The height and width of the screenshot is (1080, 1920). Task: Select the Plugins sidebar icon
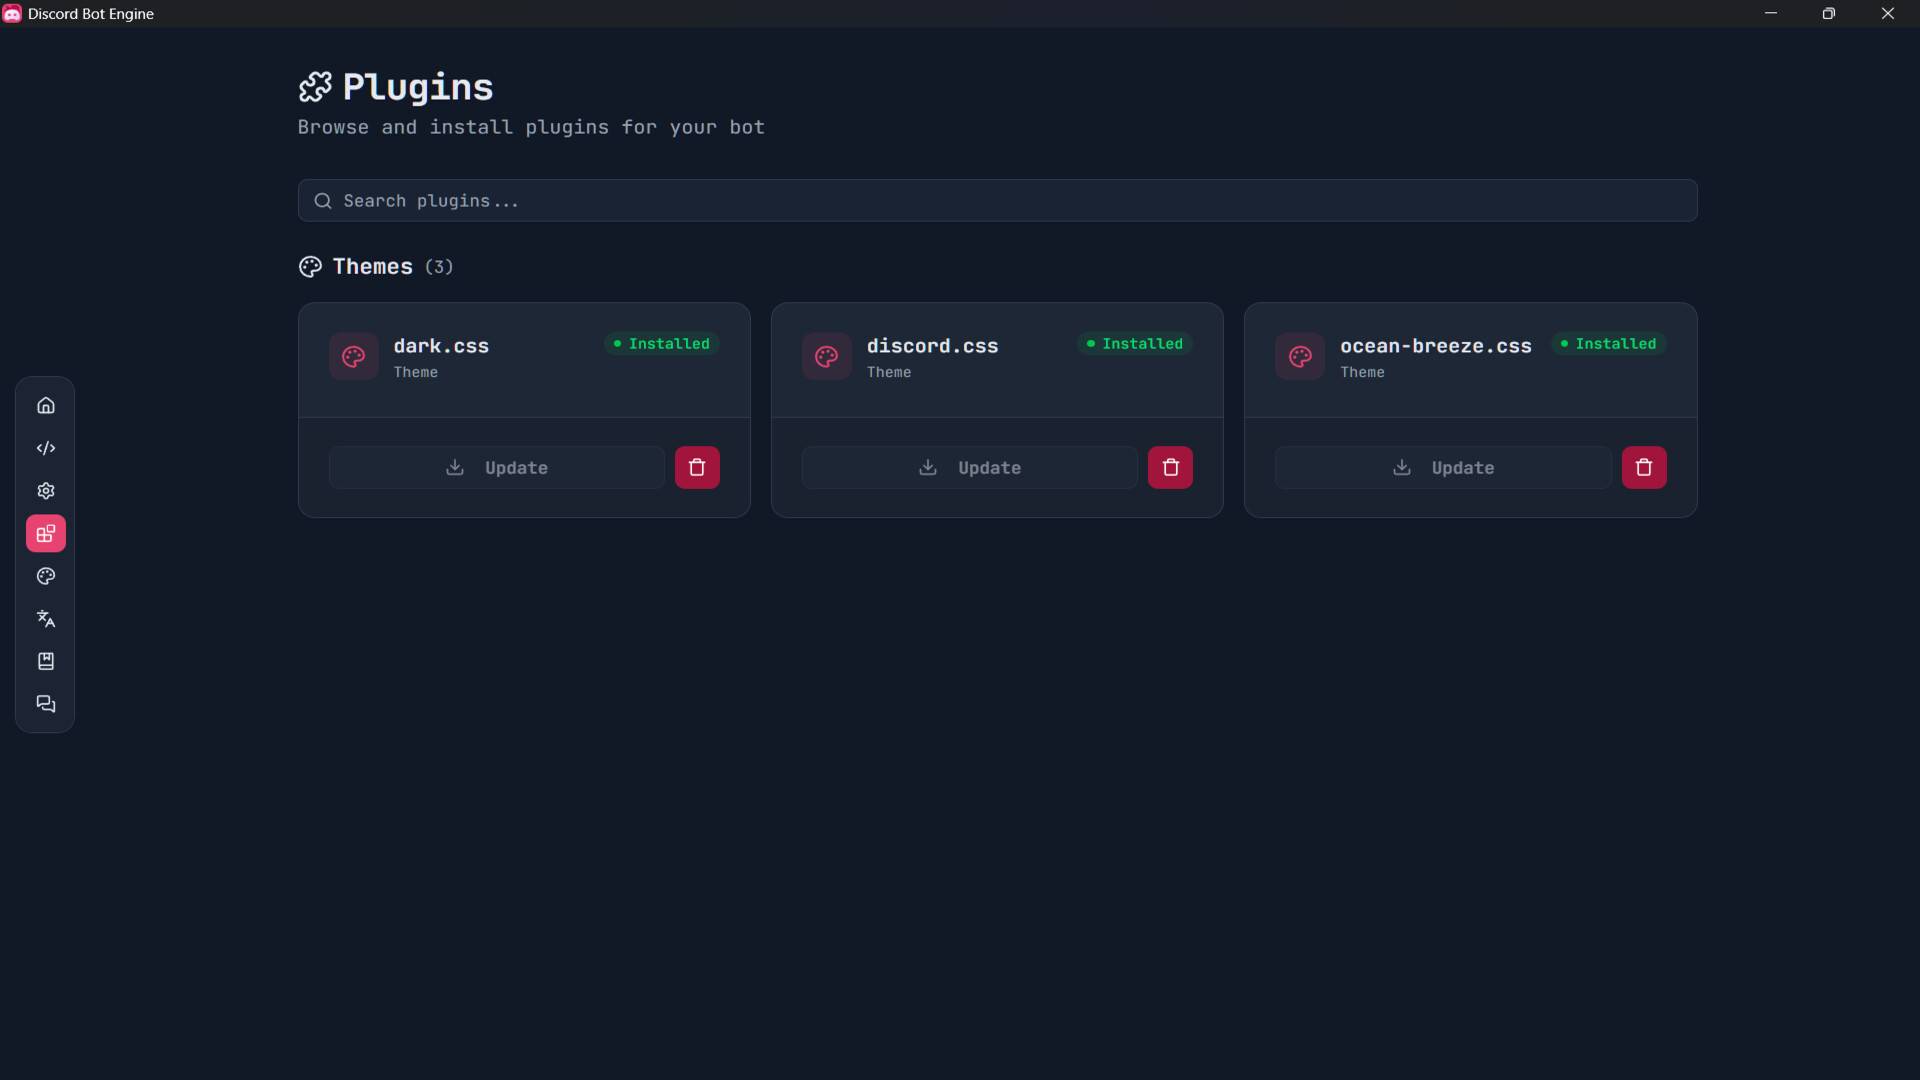[x=46, y=534]
